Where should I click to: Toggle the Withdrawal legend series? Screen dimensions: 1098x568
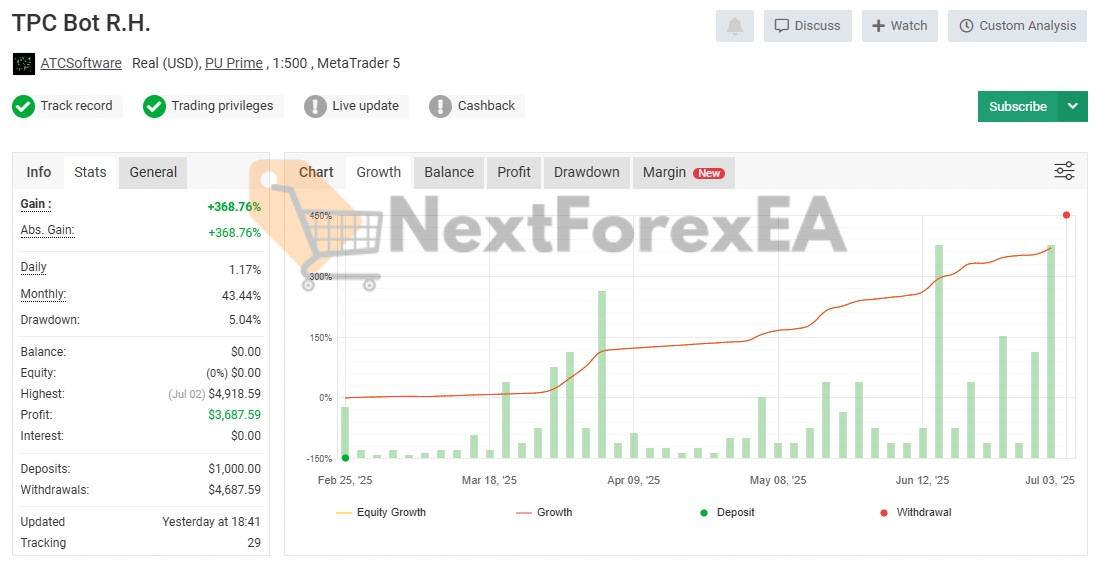tap(914, 512)
